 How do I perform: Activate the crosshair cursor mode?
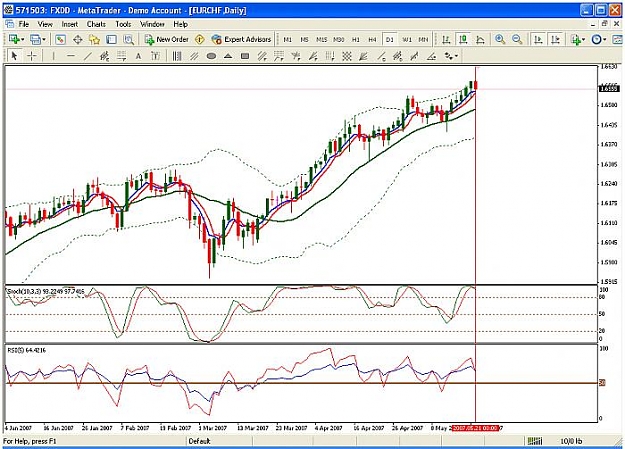pyautogui.click(x=31, y=56)
